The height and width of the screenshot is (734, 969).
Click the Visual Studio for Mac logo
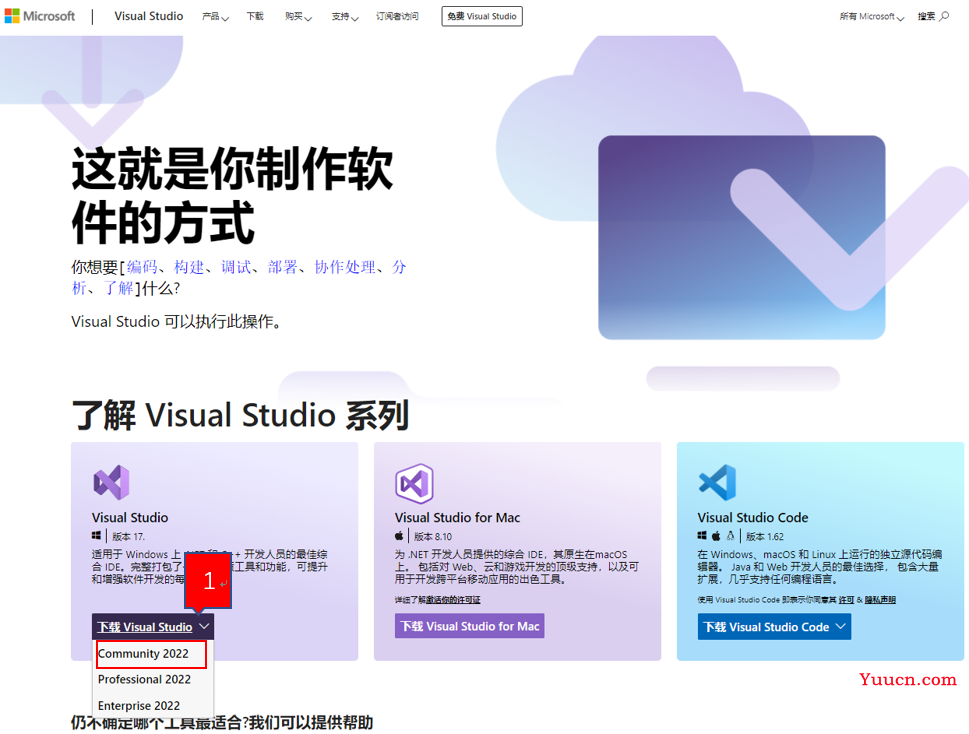coord(414,483)
